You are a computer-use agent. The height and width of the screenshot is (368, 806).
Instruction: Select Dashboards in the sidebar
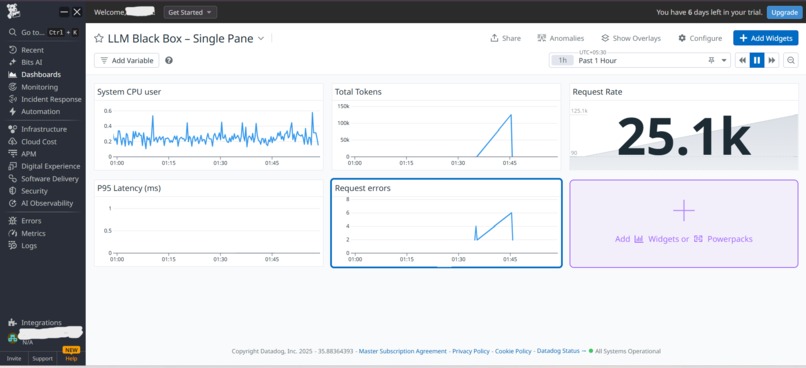tap(41, 75)
